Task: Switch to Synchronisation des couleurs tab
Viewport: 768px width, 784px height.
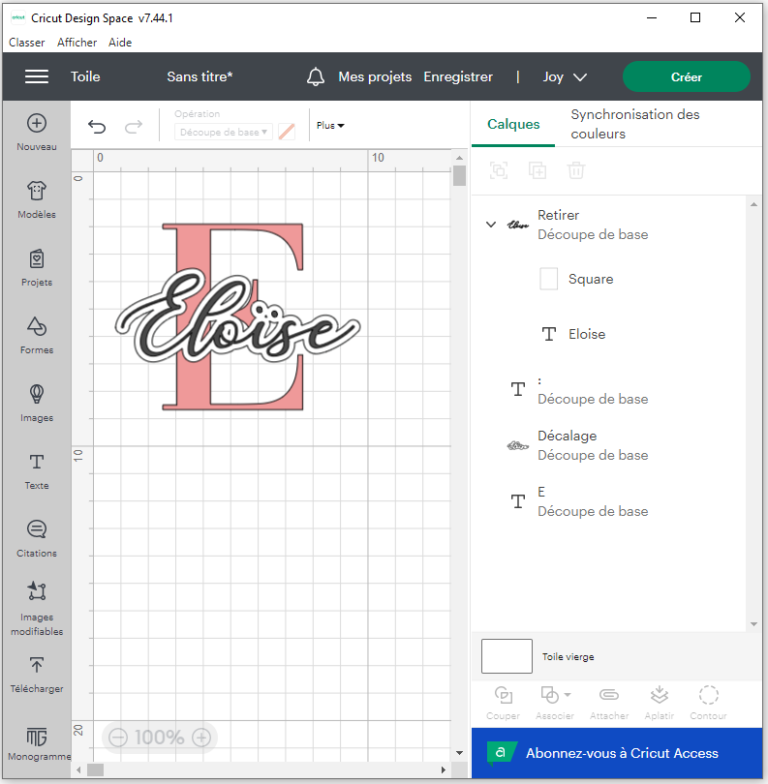Action: click(635, 124)
